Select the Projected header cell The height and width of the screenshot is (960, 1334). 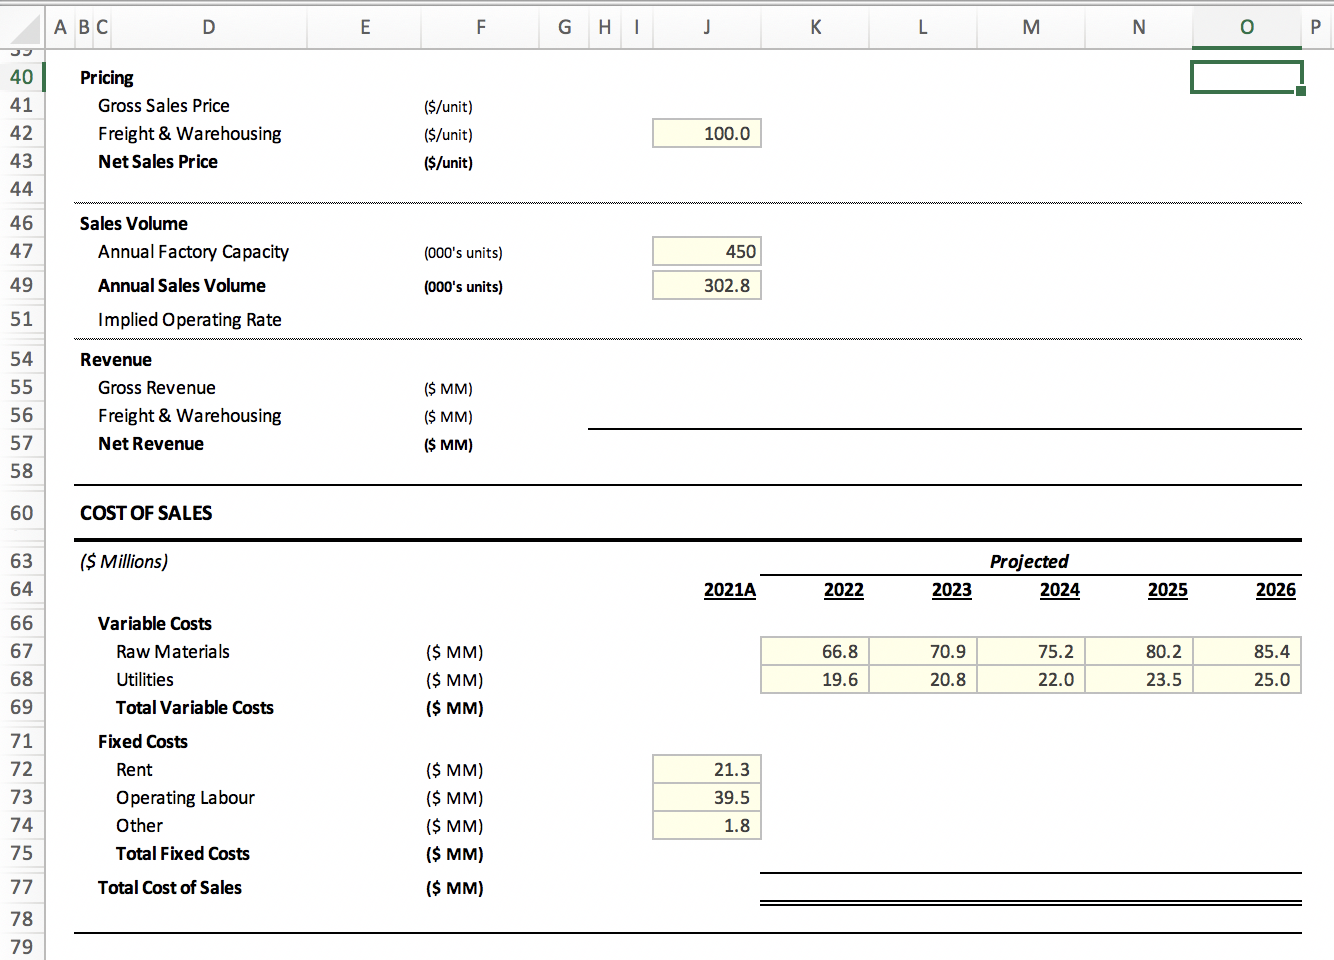pyautogui.click(x=1029, y=561)
